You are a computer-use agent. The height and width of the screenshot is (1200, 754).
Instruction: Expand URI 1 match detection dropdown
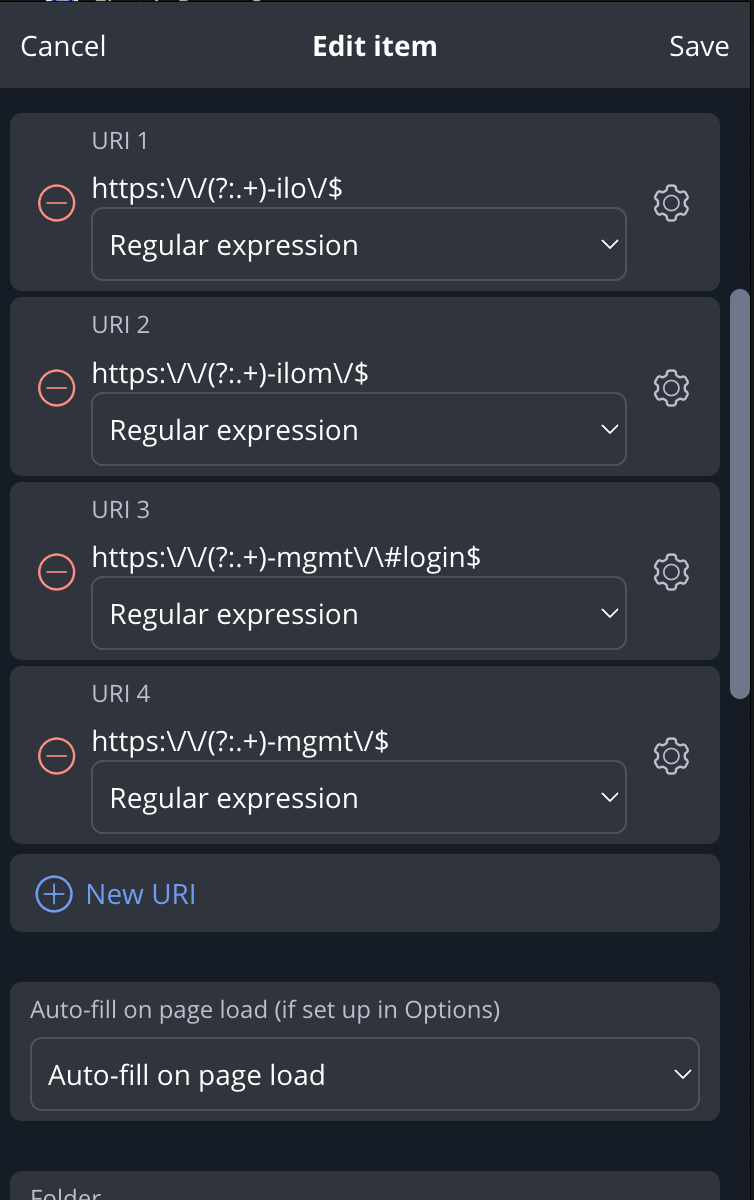[x=359, y=245]
